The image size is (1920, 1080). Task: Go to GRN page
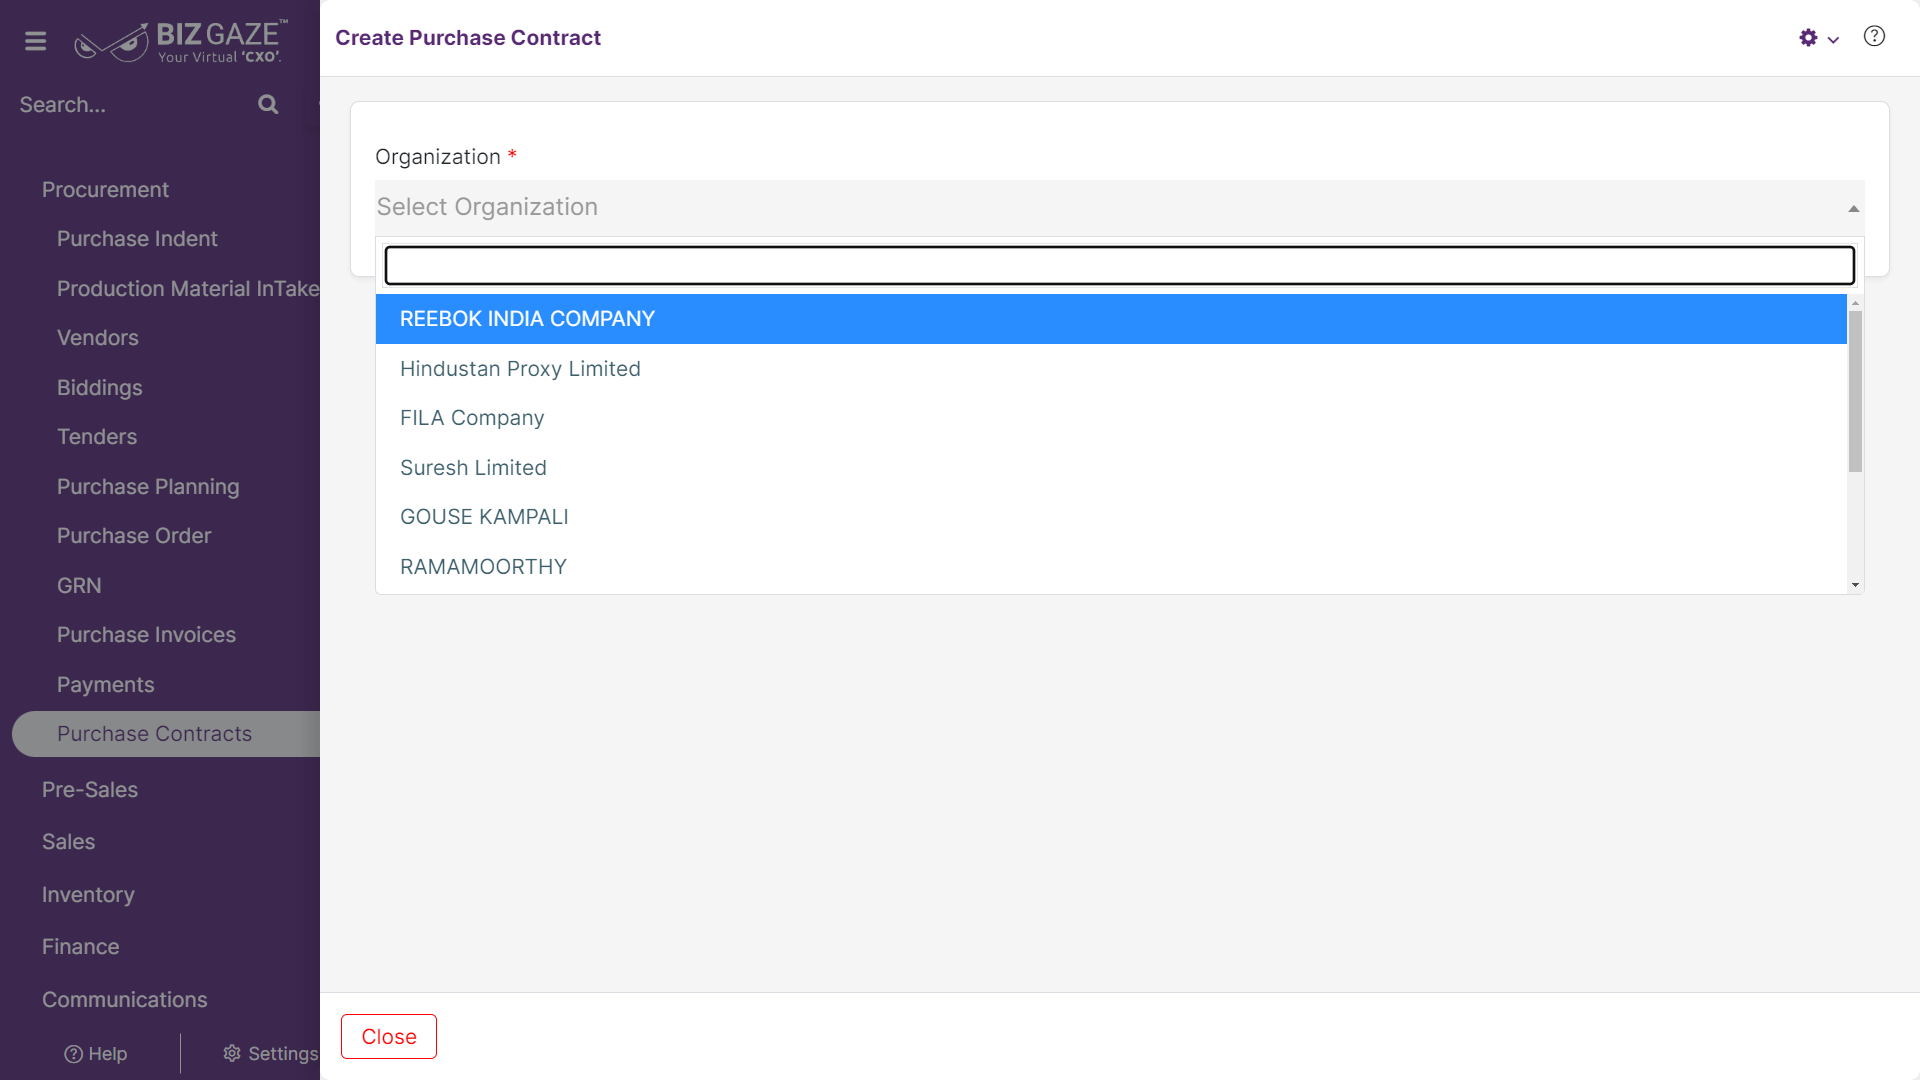79,586
